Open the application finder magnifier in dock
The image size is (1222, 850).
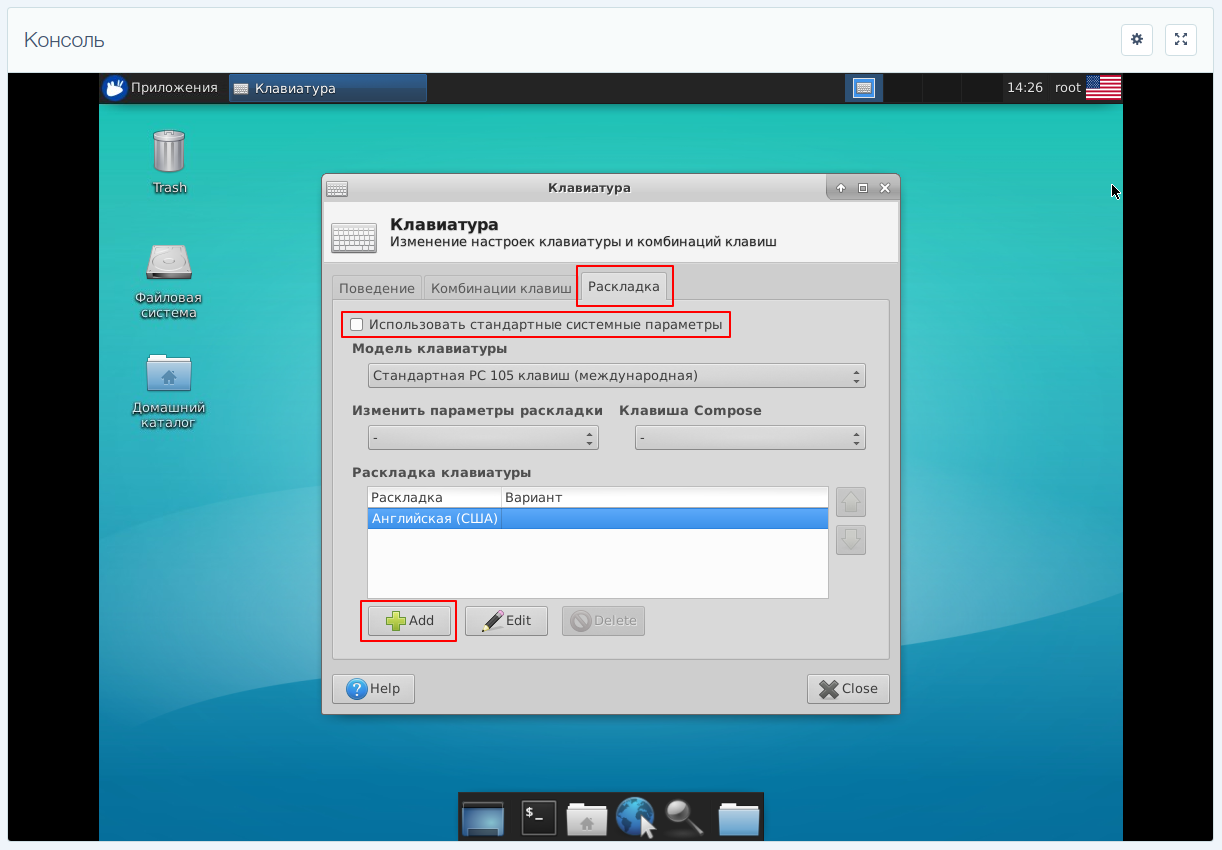(686, 818)
